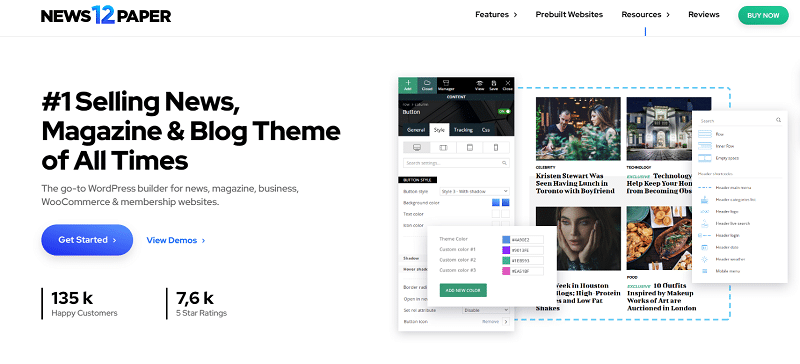
Task: Click the green Custom color #2 swatch
Action: click(506, 261)
